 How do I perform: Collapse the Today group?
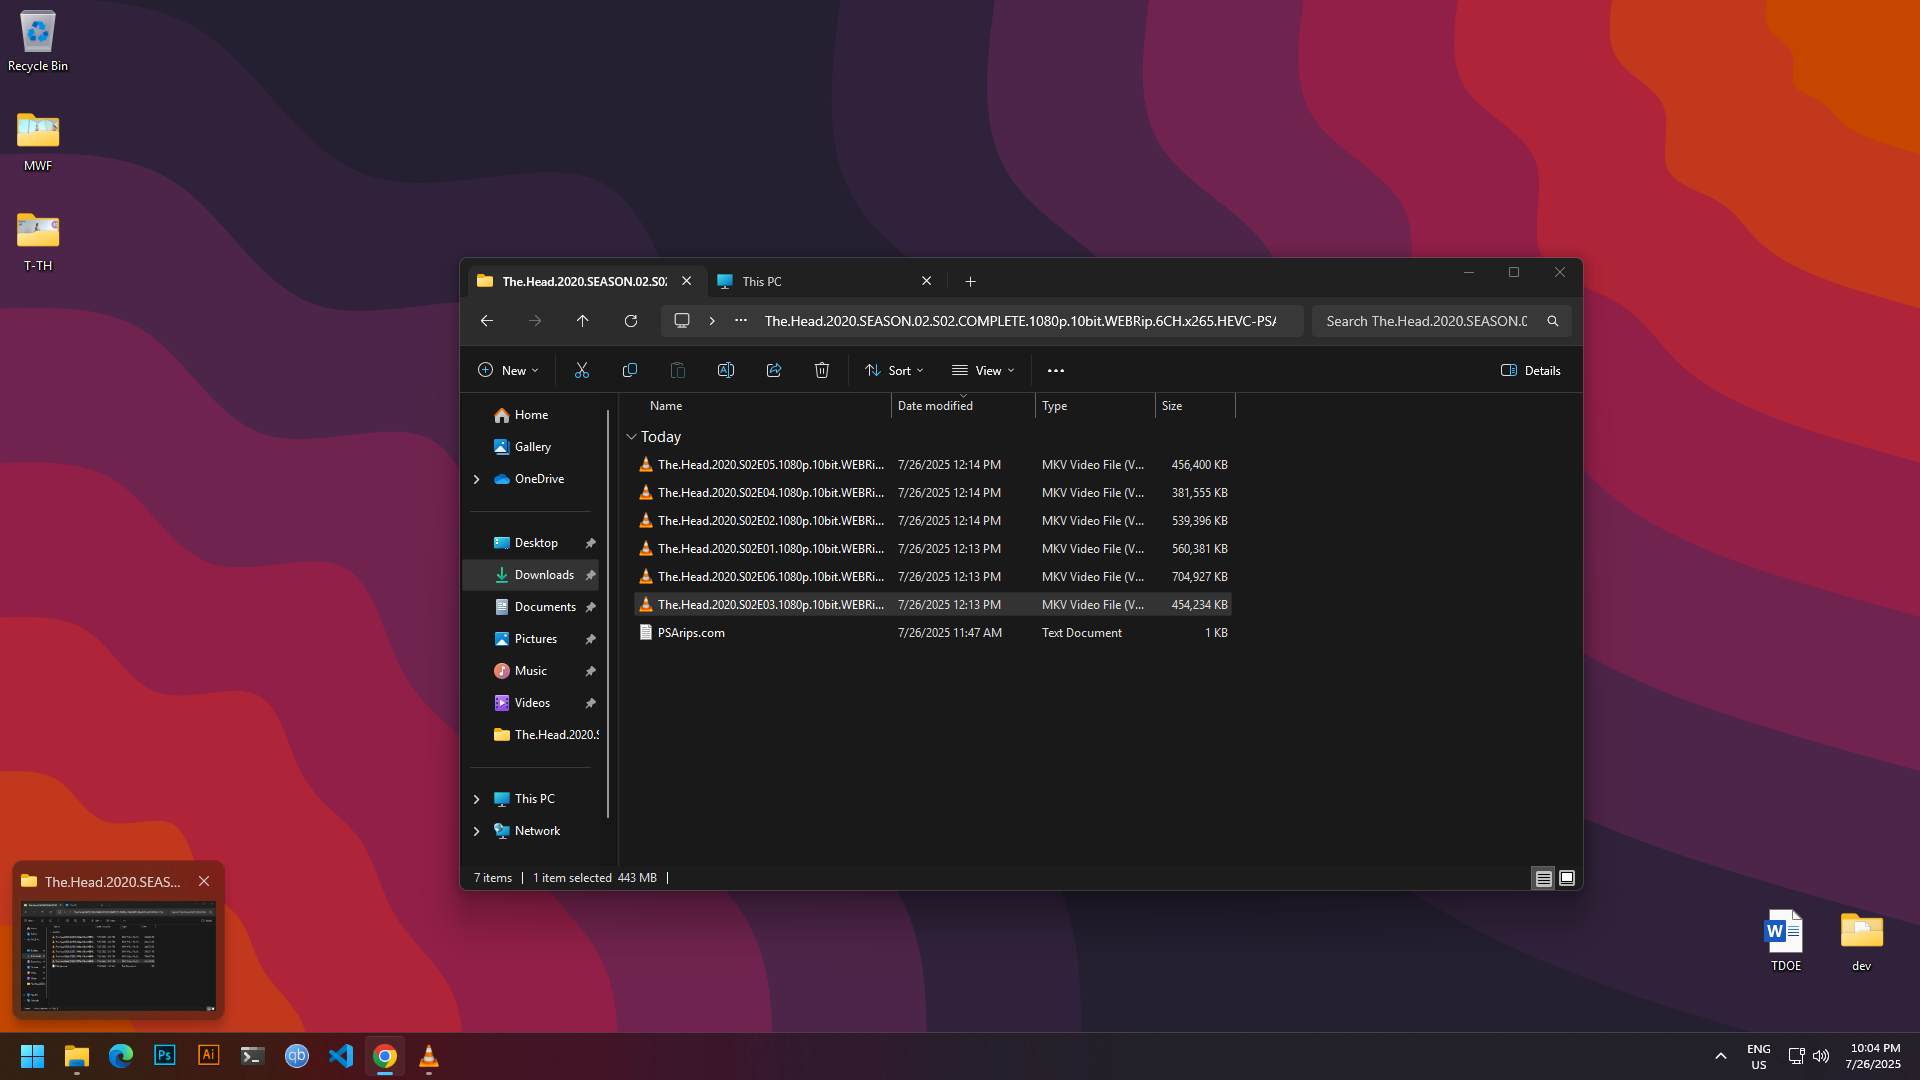tap(631, 437)
